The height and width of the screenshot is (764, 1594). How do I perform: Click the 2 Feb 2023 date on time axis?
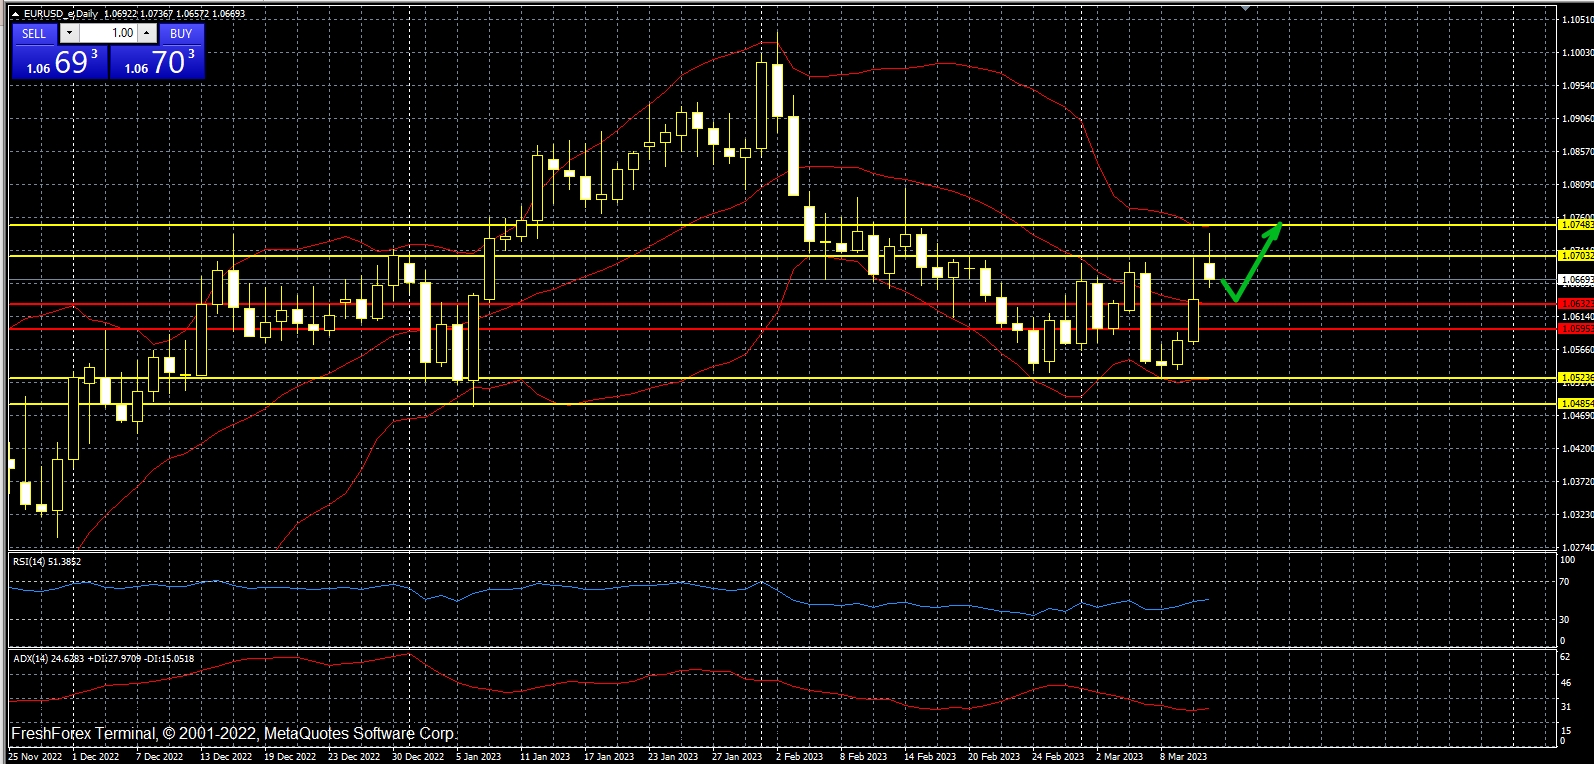point(799,756)
